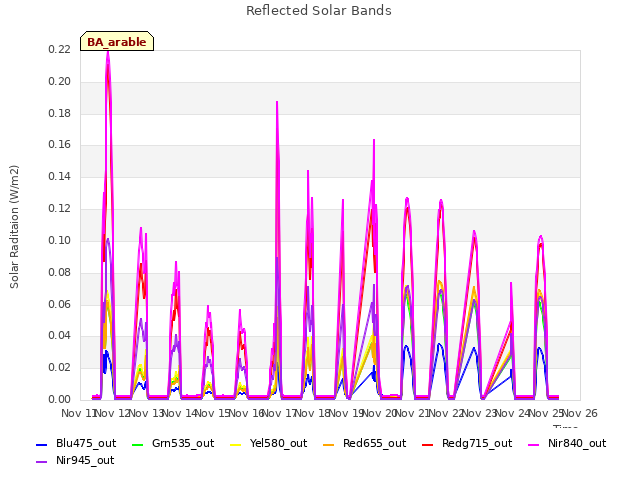Select the Grn535_out legend label
This screenshot has width=640, height=480.
183,444
